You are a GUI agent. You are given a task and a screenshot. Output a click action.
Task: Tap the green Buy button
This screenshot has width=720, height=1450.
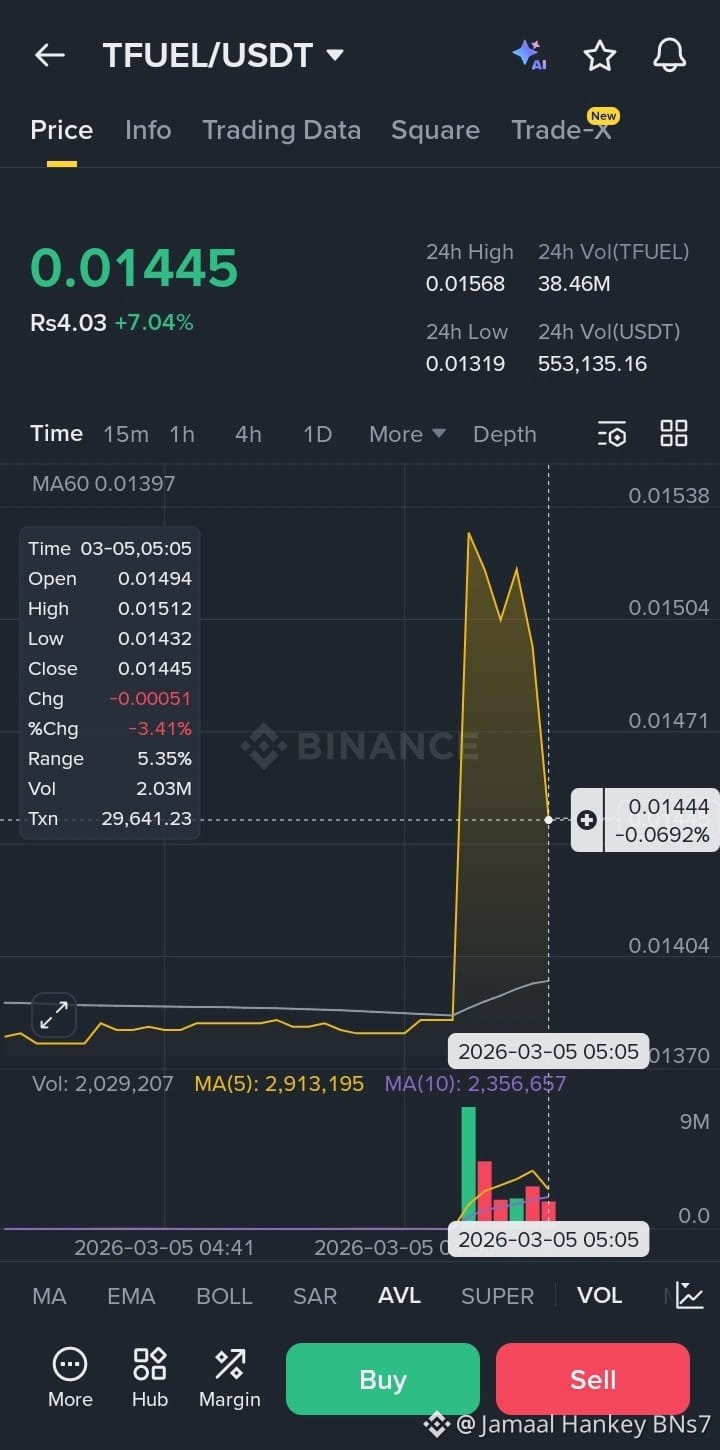[383, 1379]
